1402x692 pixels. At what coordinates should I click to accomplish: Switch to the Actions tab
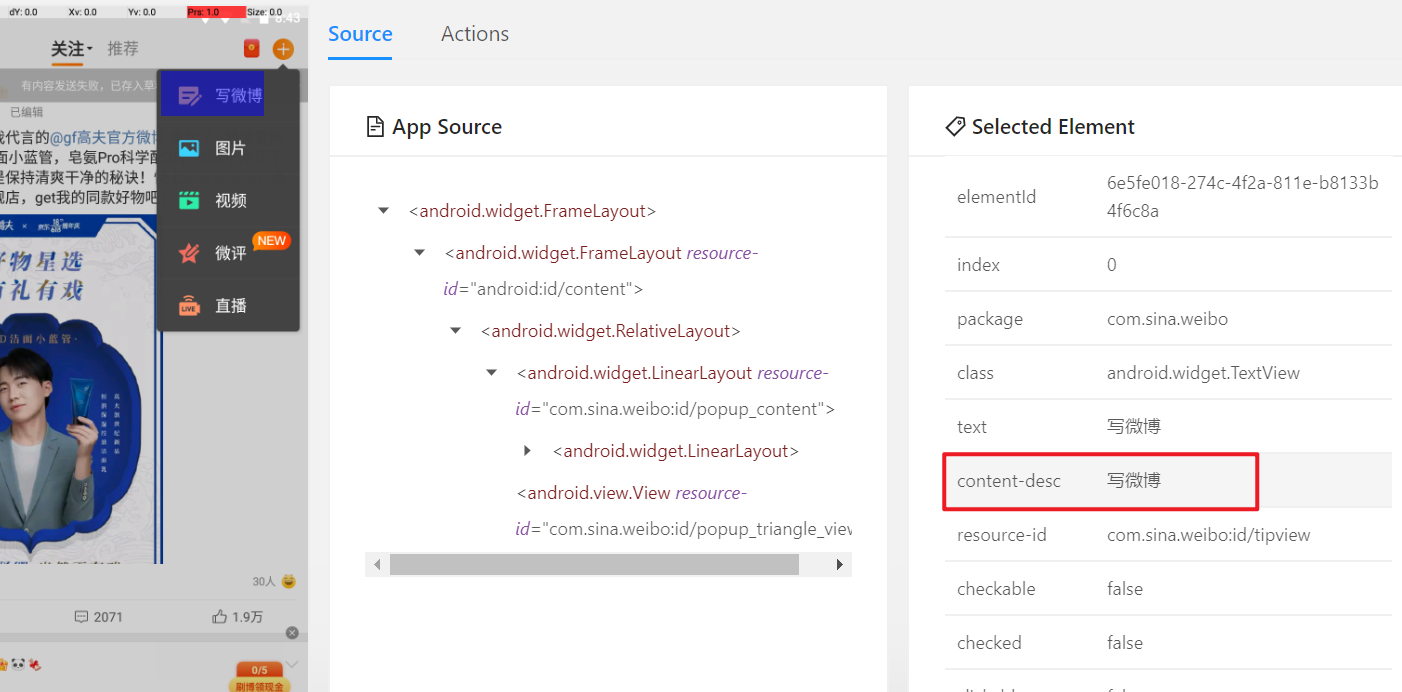point(475,34)
